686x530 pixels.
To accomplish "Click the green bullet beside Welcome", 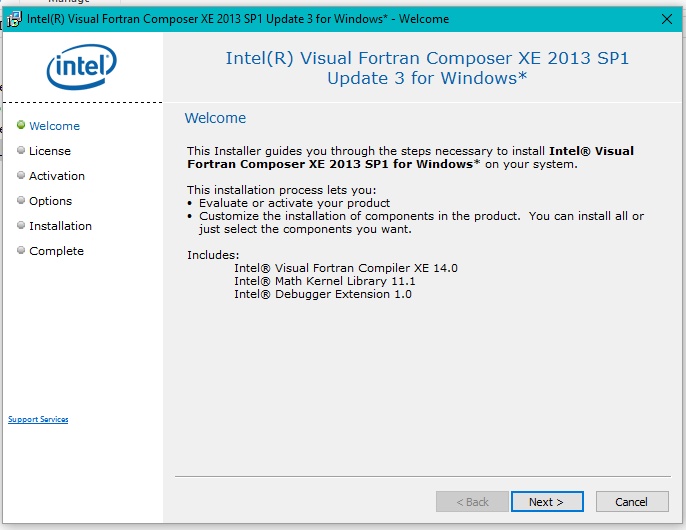I will (x=21, y=125).
